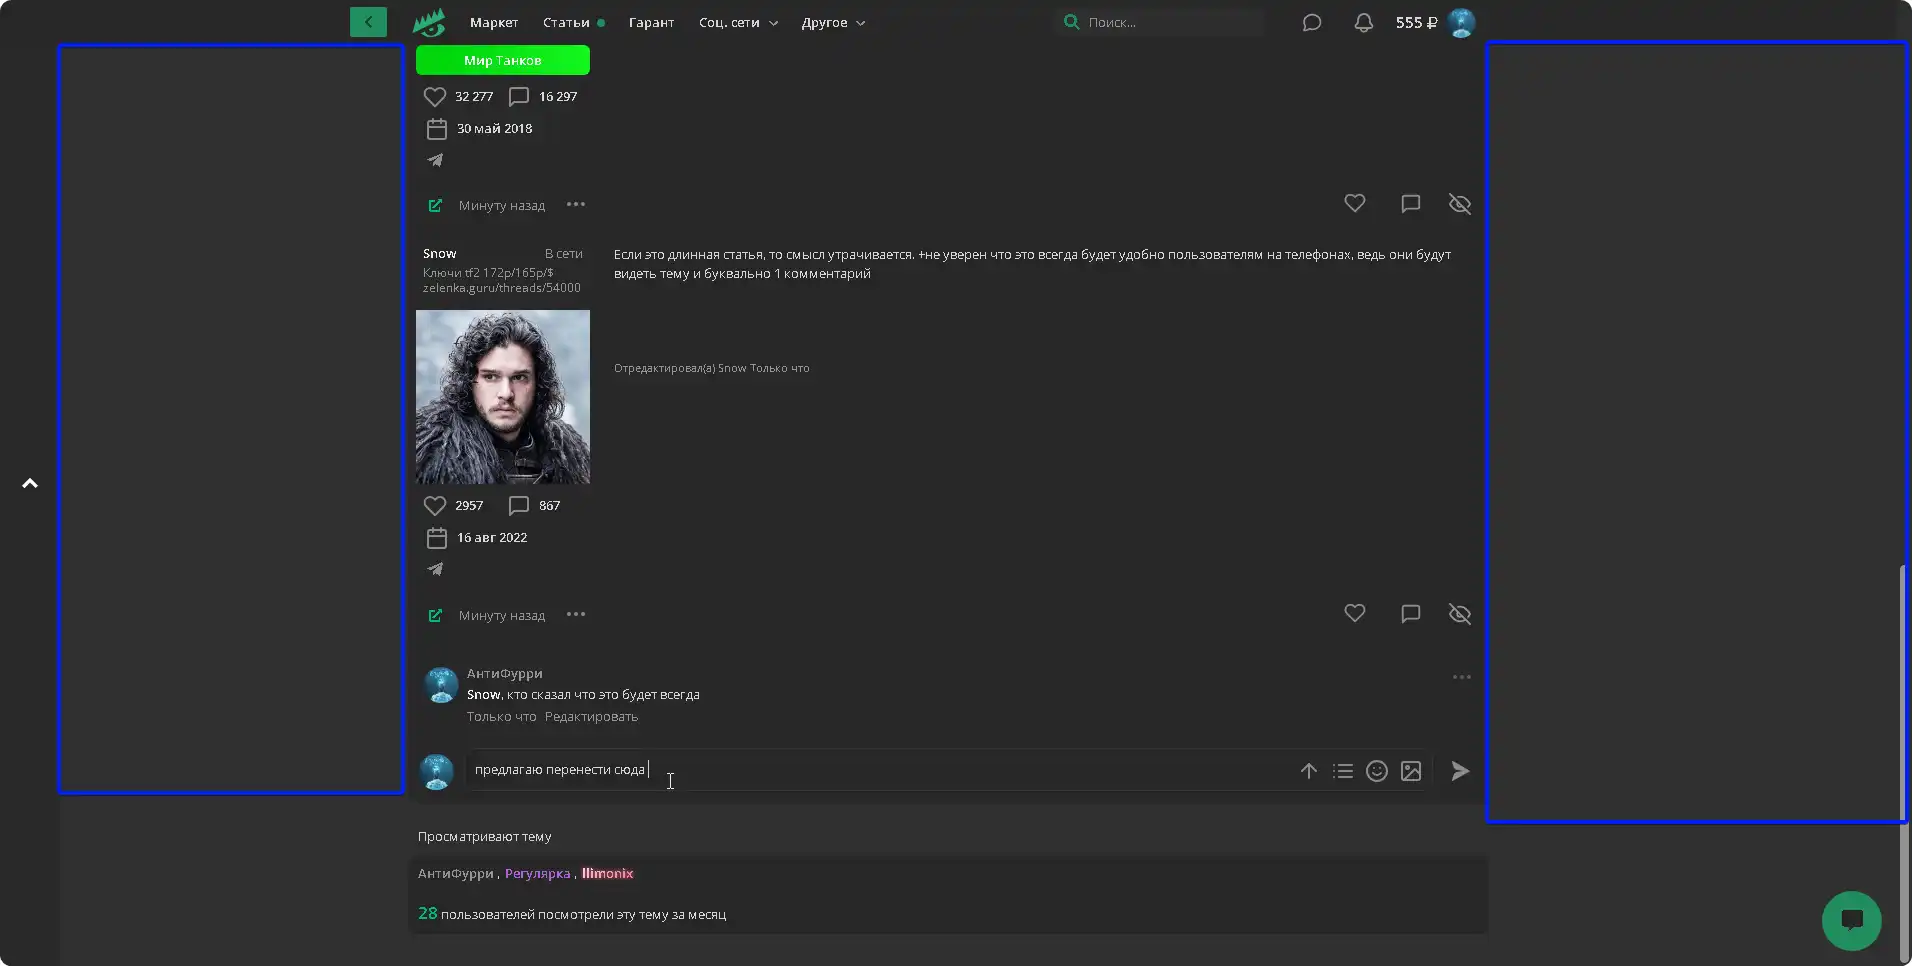
Task: Click the heart icon beside 32 277
Action: point(435,97)
